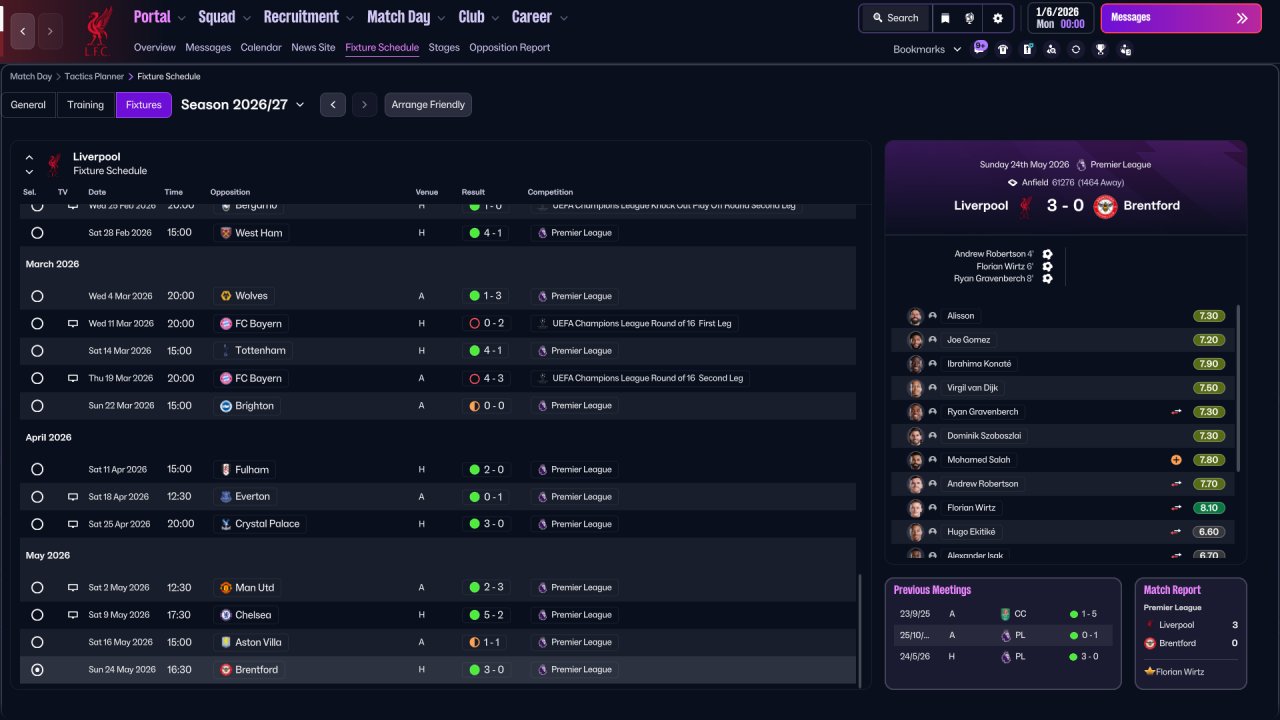Click the Wolves club badge in the fixture list
This screenshot has width=1280, height=720.
[226, 296]
